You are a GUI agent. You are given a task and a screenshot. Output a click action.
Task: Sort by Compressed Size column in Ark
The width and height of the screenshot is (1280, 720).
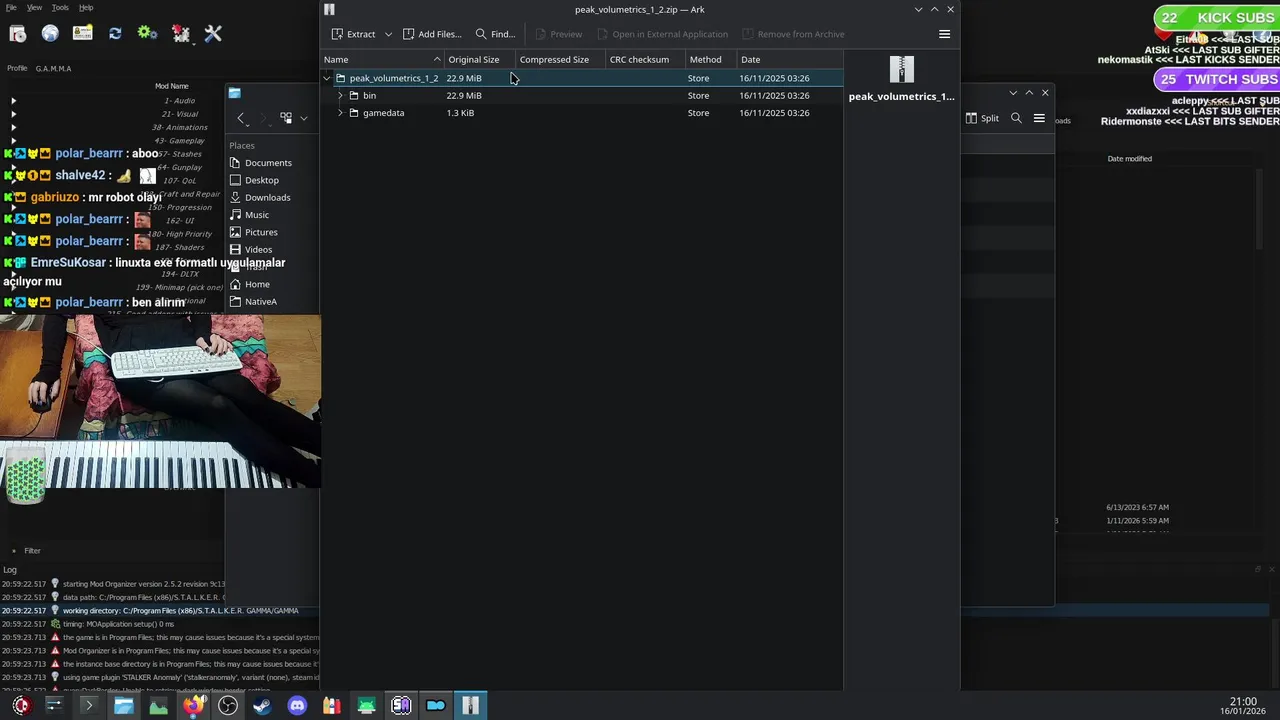click(x=560, y=59)
